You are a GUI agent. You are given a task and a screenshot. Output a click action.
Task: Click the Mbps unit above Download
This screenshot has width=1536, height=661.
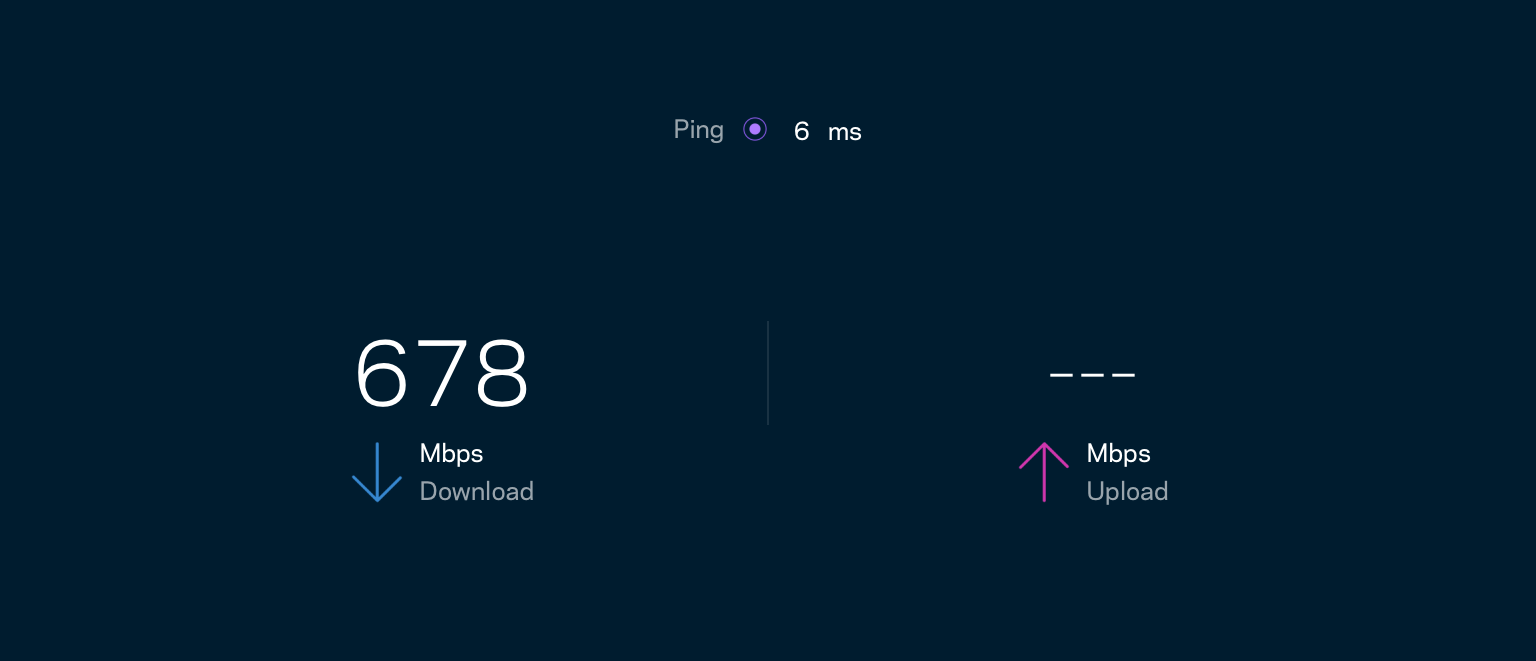[451, 454]
